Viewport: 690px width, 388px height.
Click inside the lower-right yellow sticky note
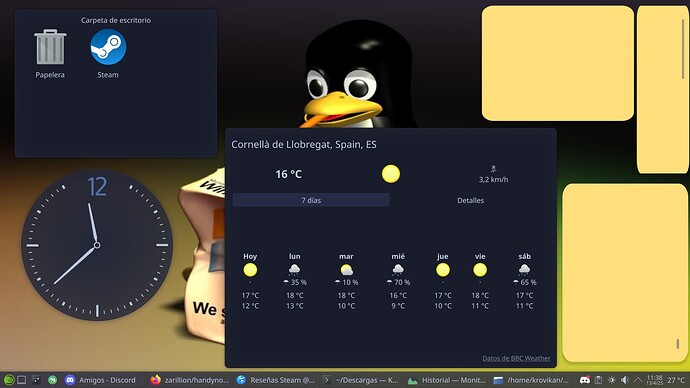(625, 273)
